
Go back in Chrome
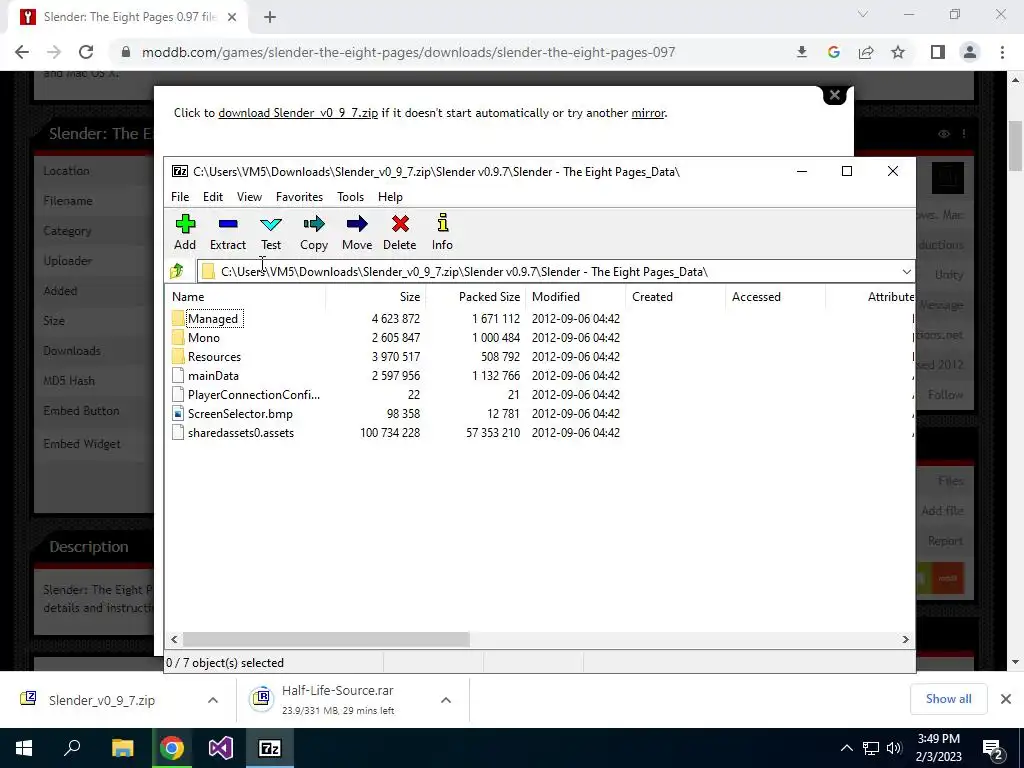point(22,52)
